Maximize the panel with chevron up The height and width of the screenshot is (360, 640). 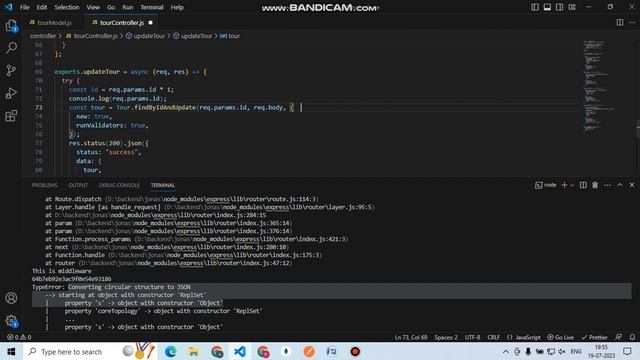[620, 185]
